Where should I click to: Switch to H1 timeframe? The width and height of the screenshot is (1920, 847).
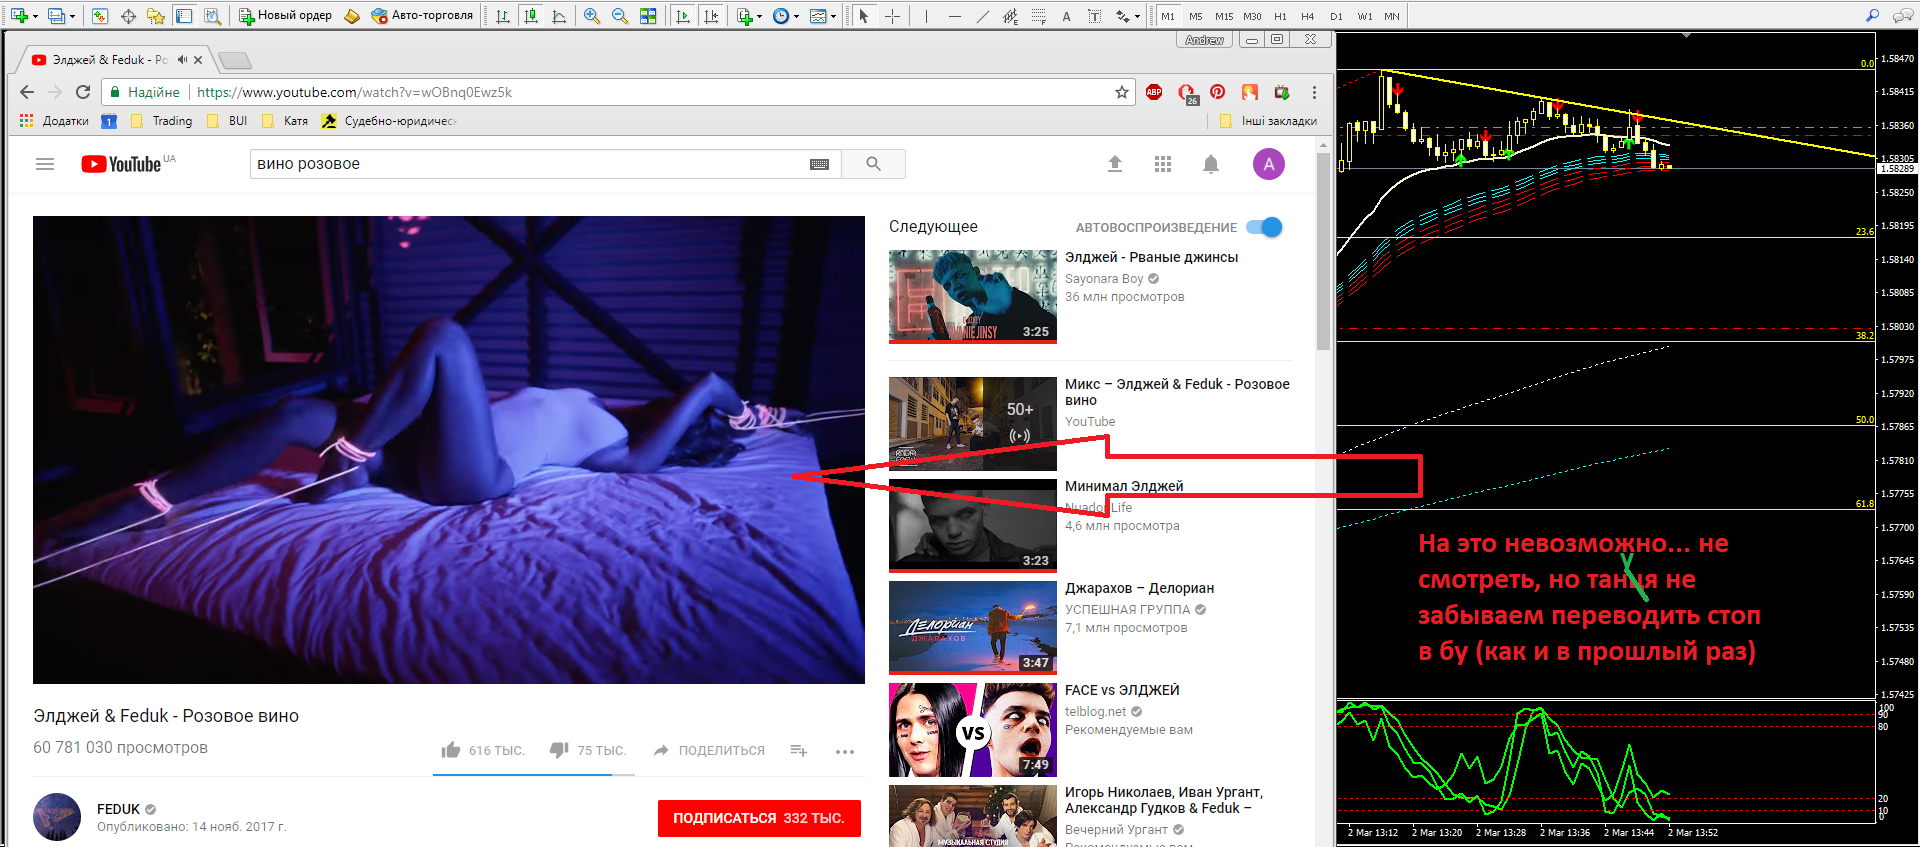(1280, 16)
